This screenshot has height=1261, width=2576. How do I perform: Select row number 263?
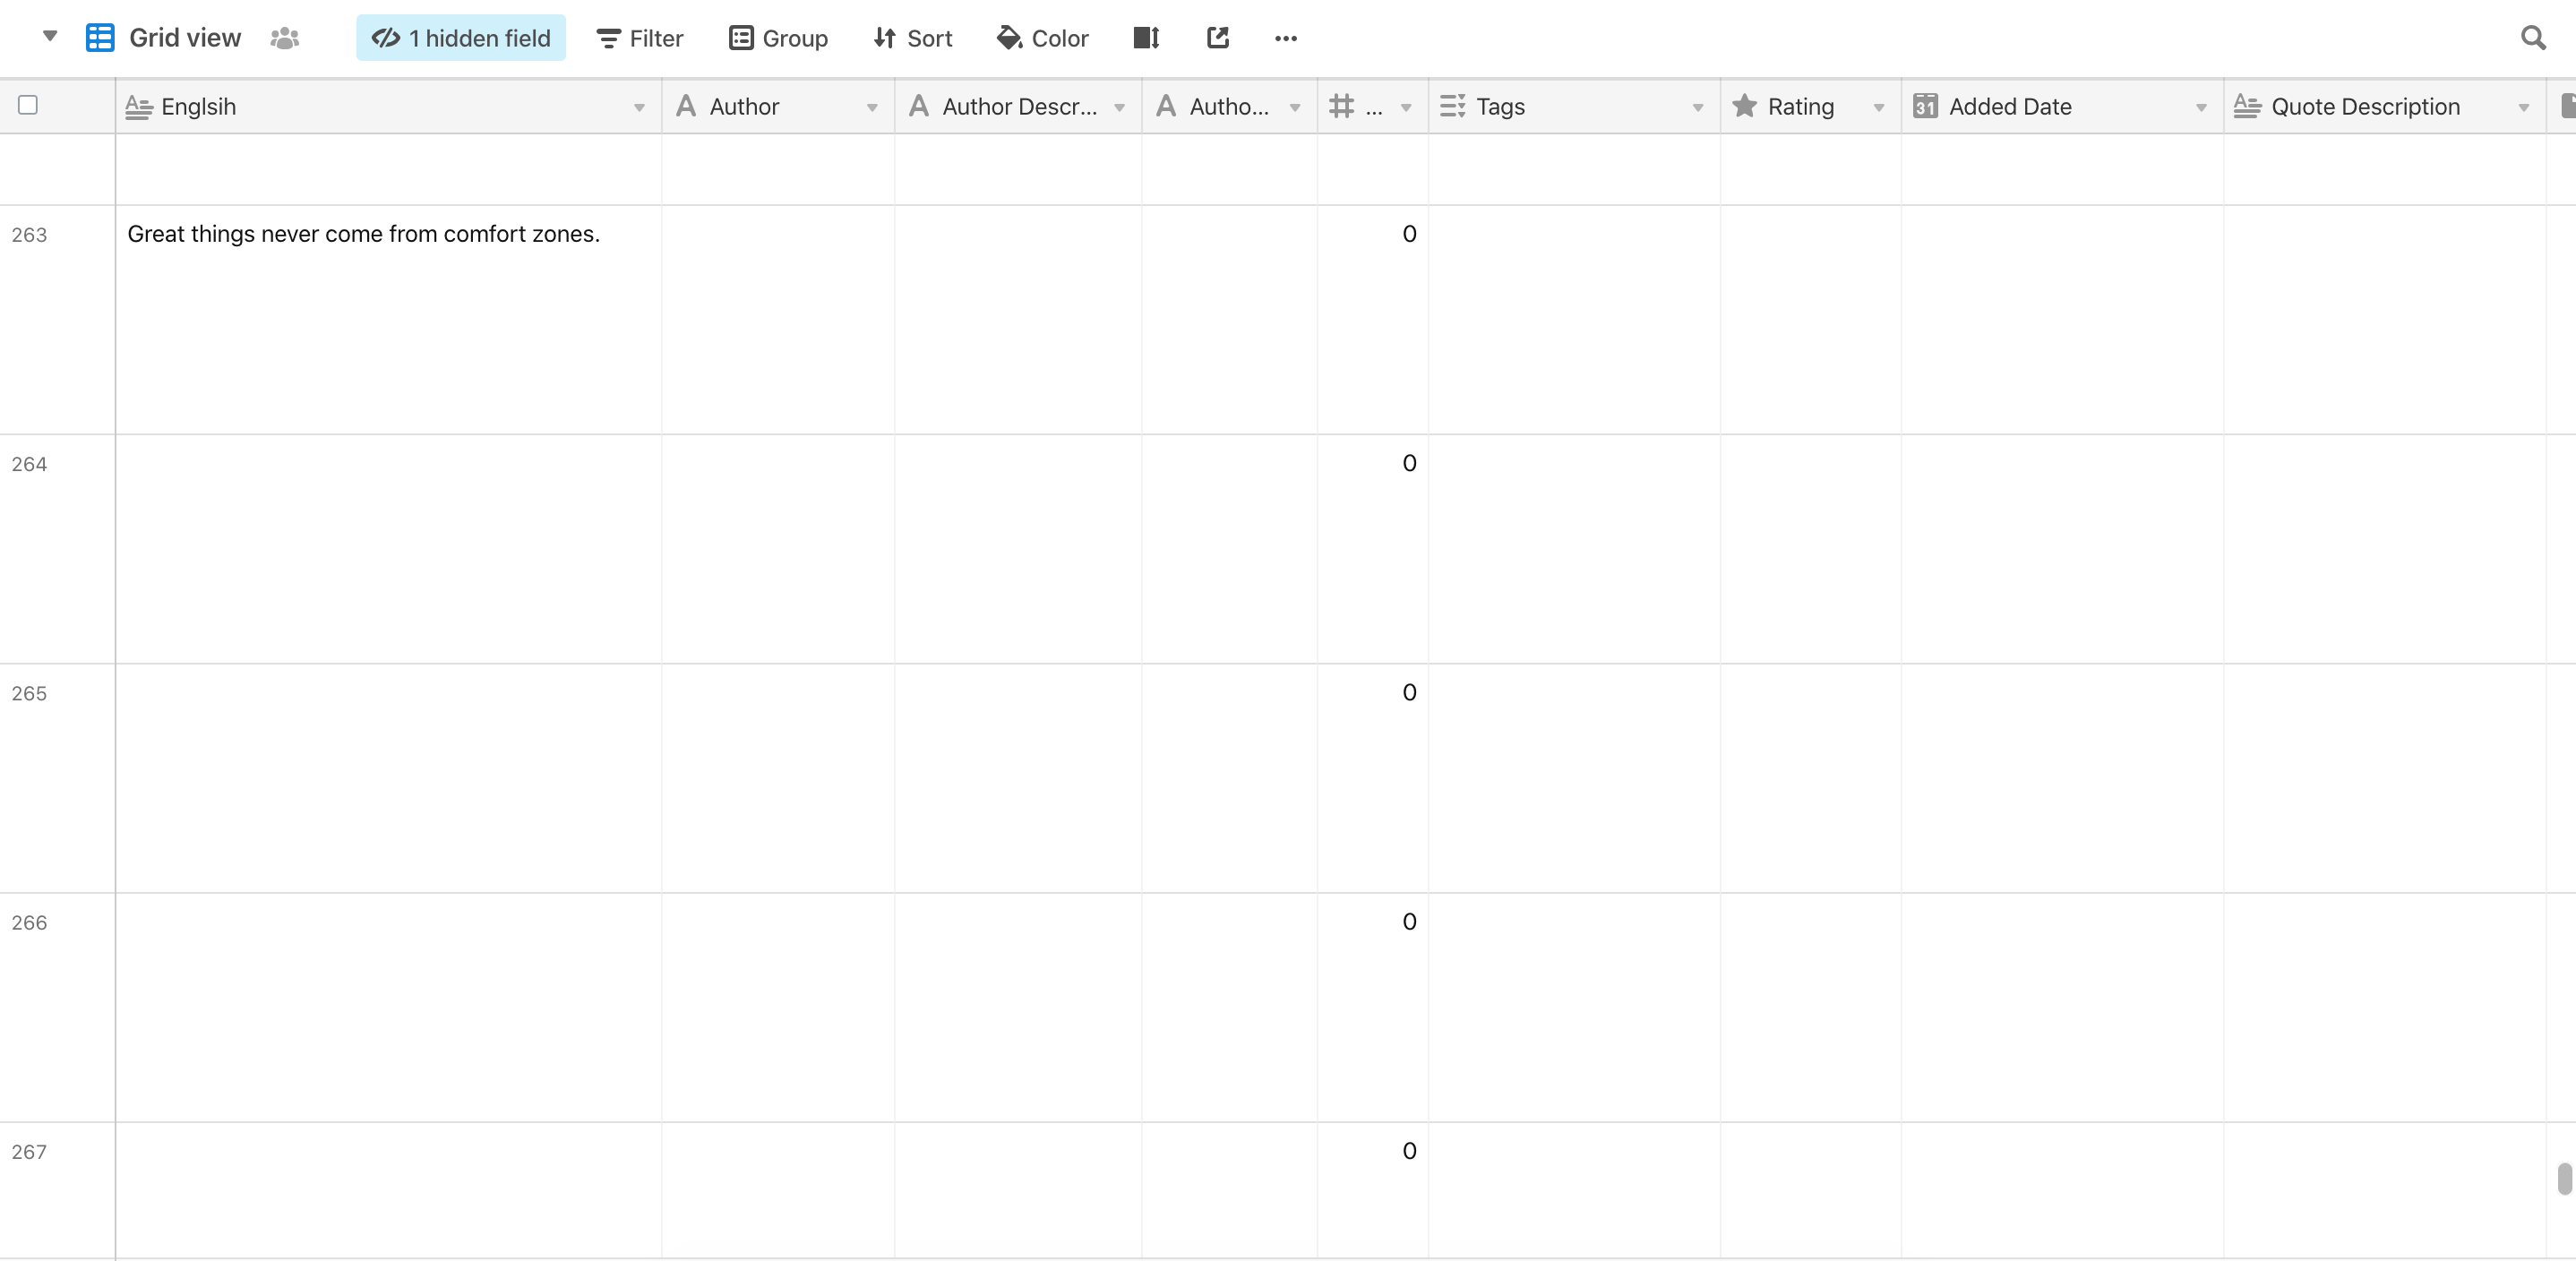pos(29,235)
